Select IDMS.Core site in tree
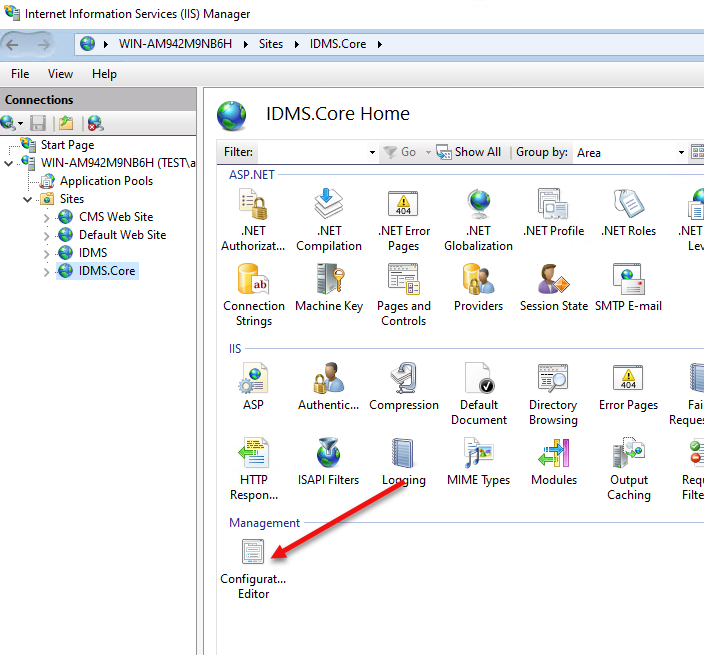Screen dimensions: 704x655 (107, 271)
